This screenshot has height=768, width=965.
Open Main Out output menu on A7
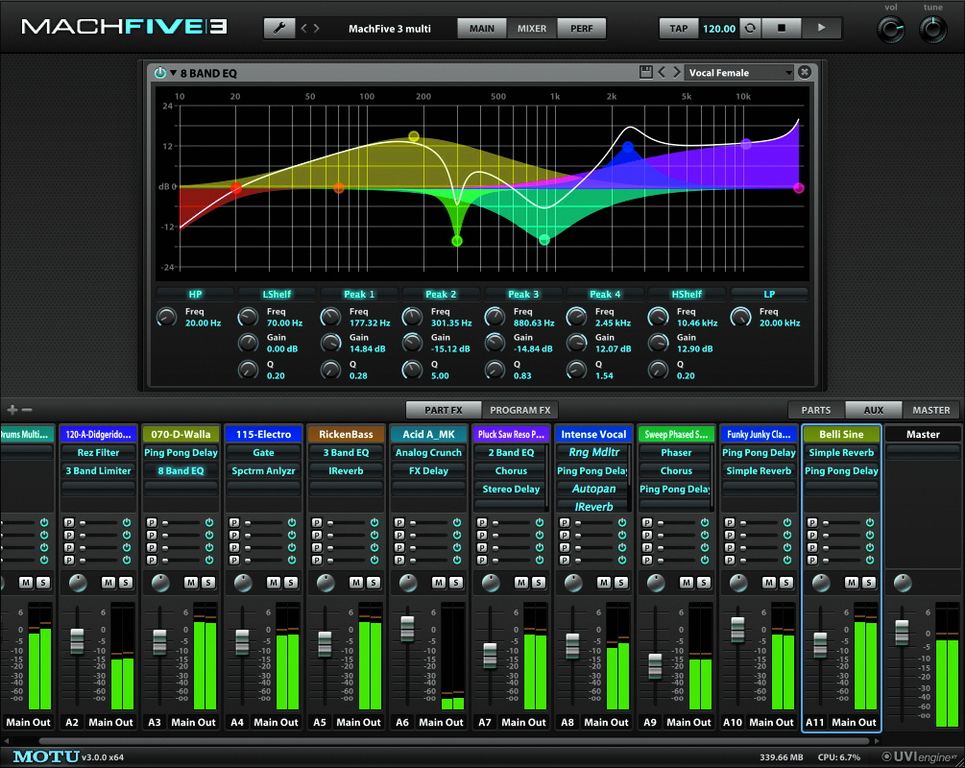[524, 722]
